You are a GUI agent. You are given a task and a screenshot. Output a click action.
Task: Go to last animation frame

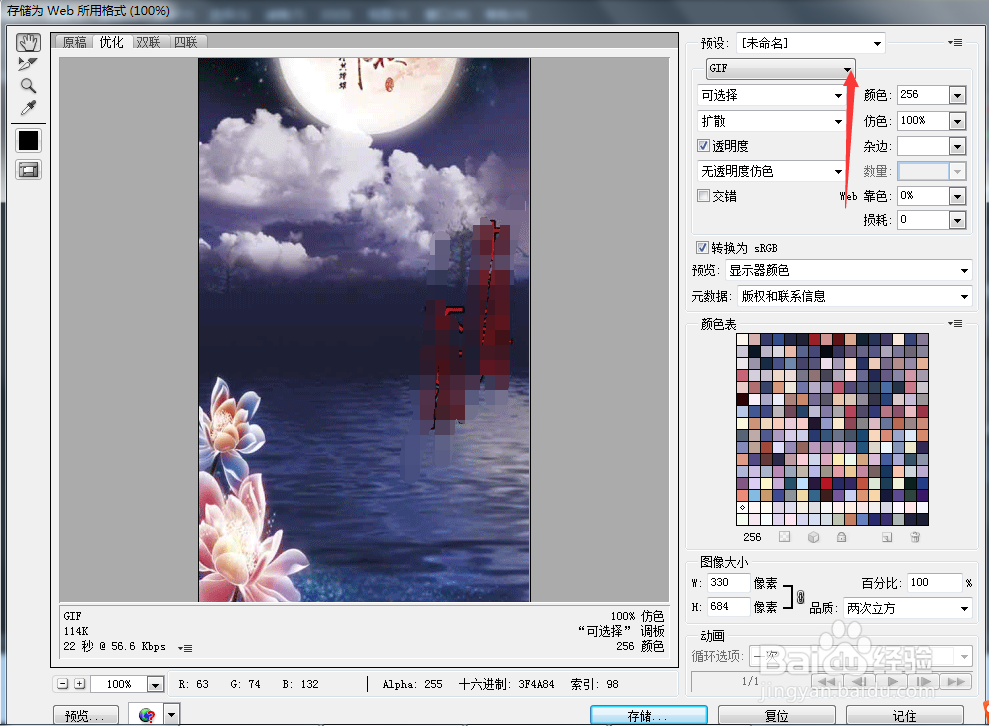(x=956, y=681)
